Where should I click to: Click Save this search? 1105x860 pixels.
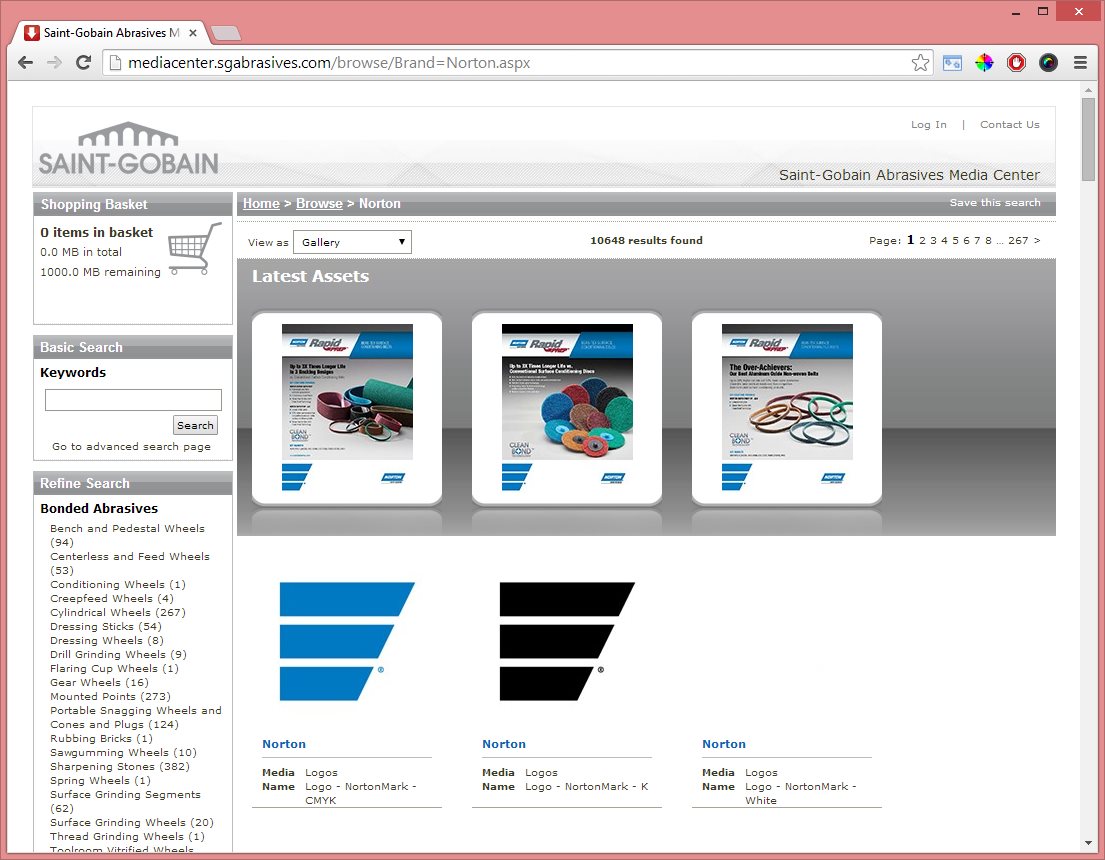(x=994, y=202)
